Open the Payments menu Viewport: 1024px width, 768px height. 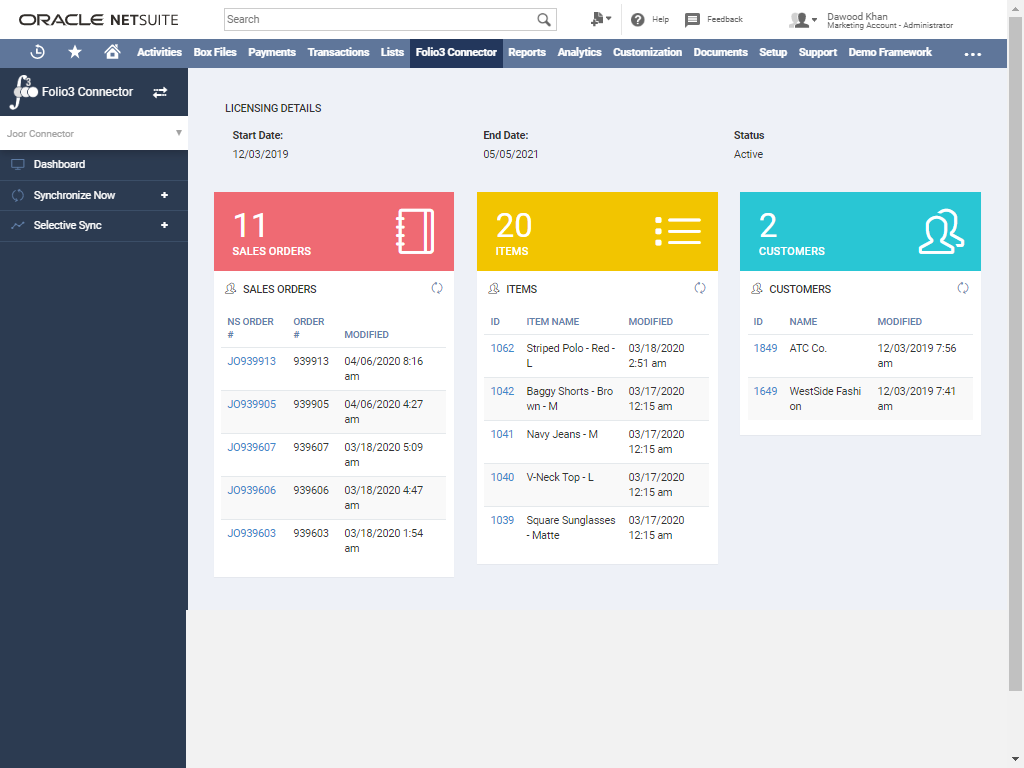(272, 52)
